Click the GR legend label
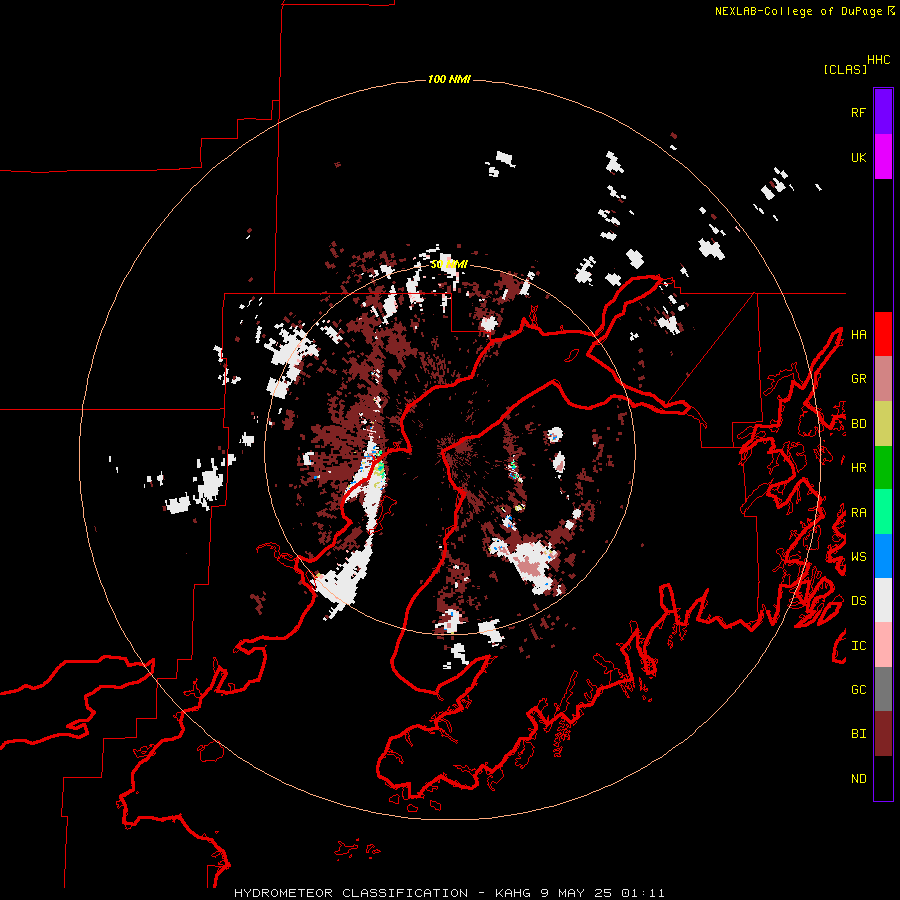Image resolution: width=900 pixels, height=900 pixels. [858, 379]
